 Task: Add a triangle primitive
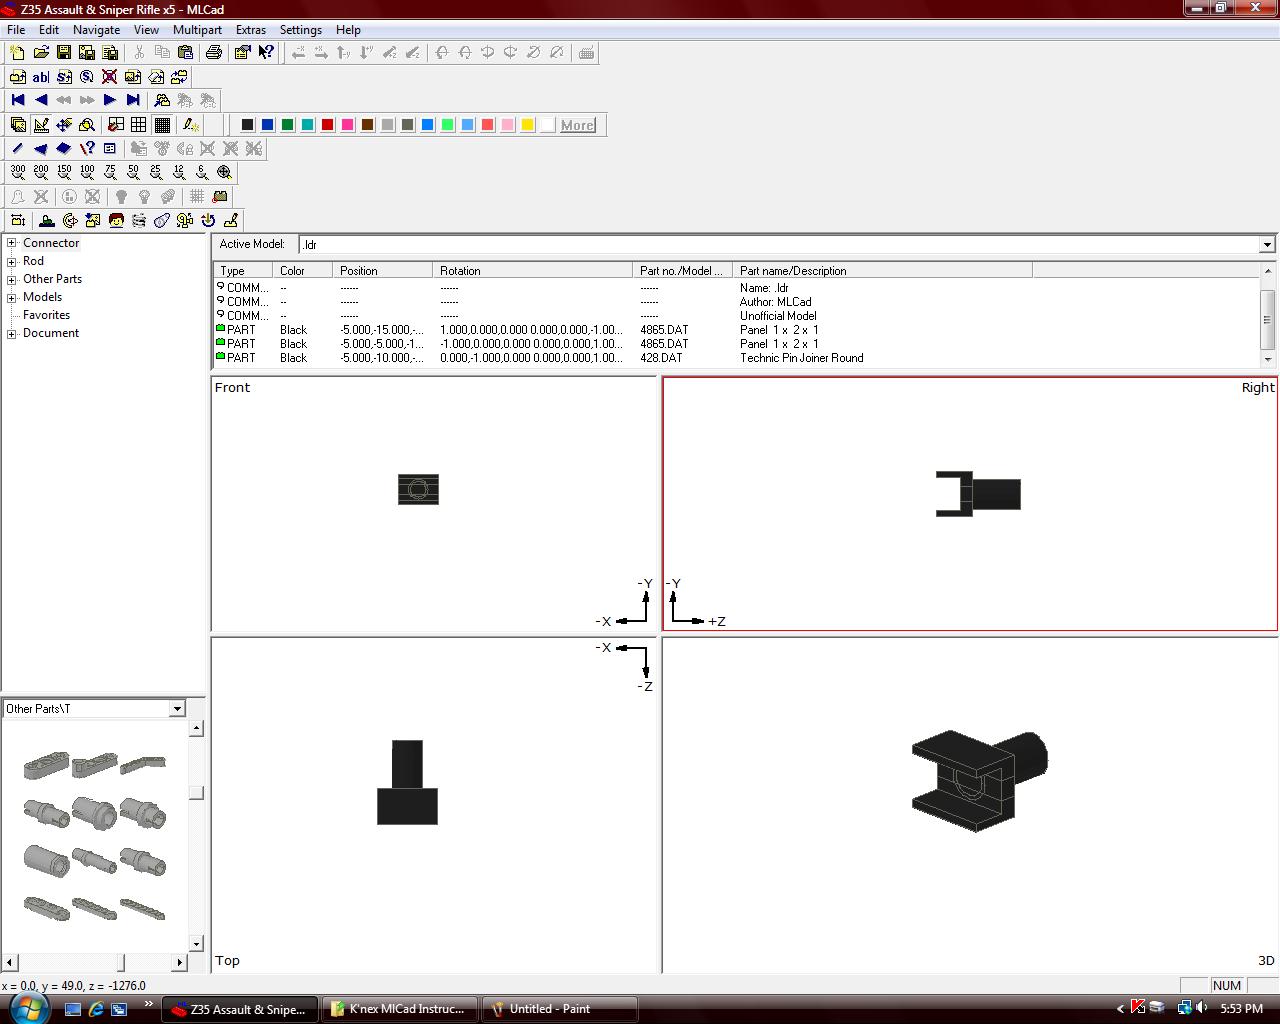point(41,148)
